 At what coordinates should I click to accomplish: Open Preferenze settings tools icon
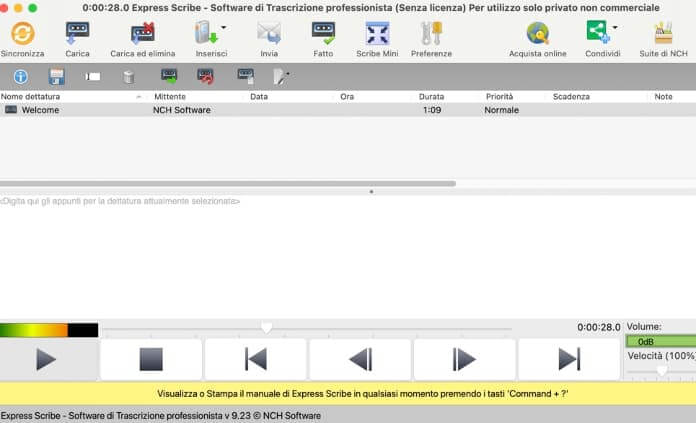click(x=431, y=33)
